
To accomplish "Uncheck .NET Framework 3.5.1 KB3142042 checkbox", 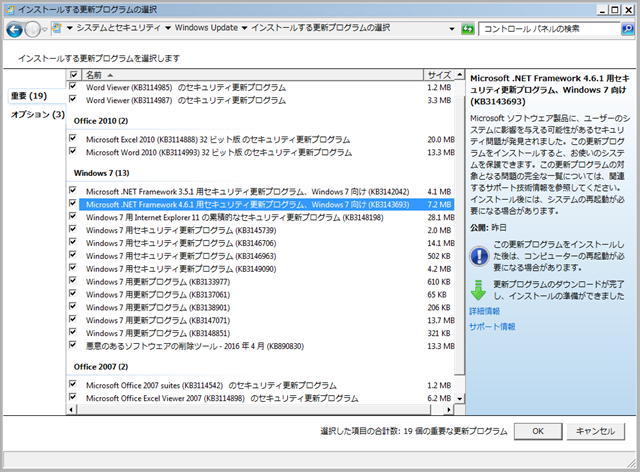I will pyautogui.click(x=73, y=190).
